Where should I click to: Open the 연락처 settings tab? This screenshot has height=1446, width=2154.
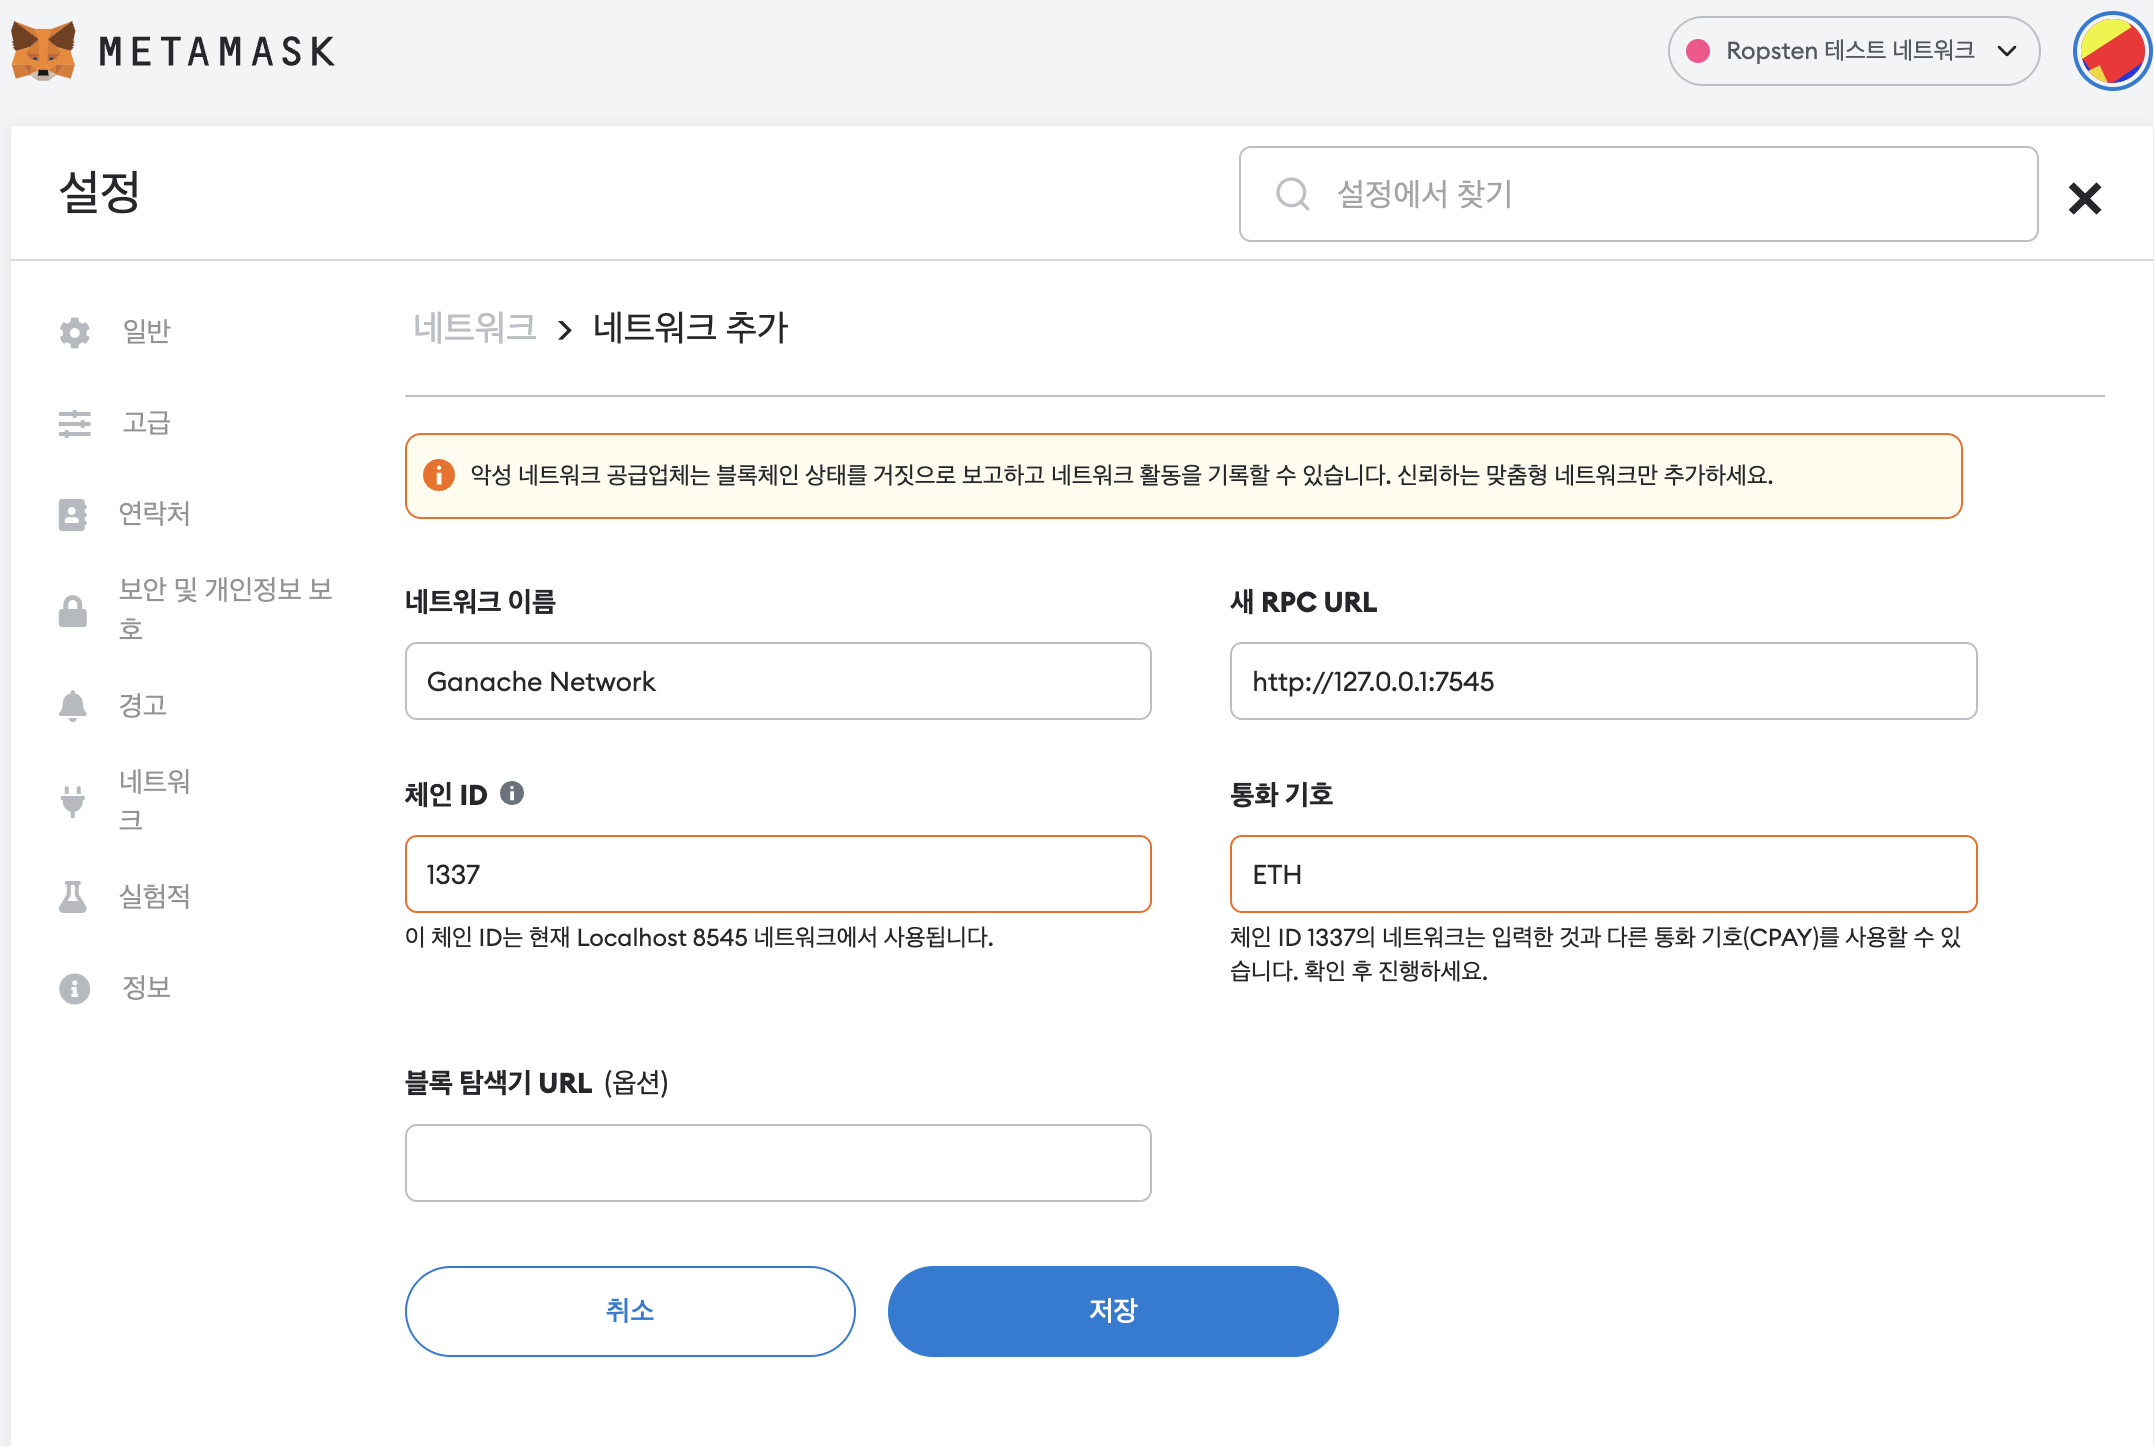(x=154, y=513)
